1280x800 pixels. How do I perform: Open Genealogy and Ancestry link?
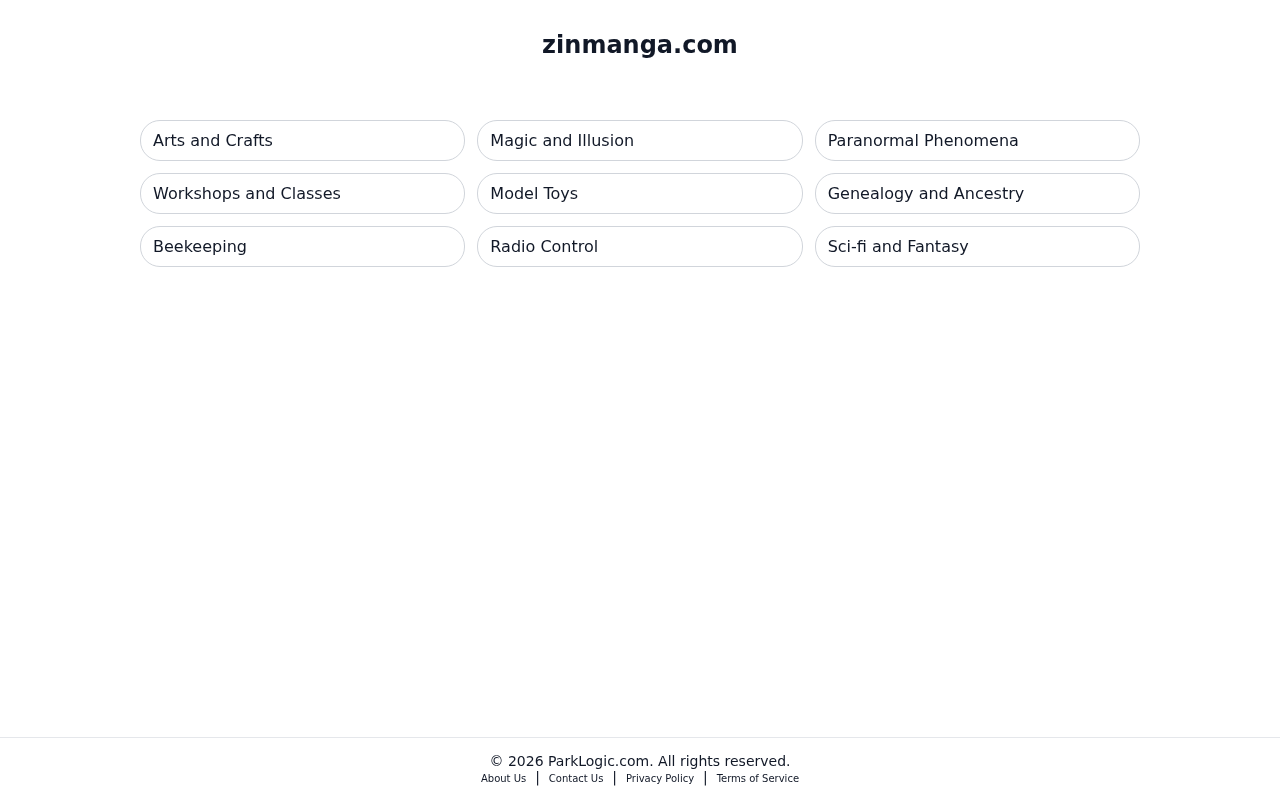click(977, 194)
